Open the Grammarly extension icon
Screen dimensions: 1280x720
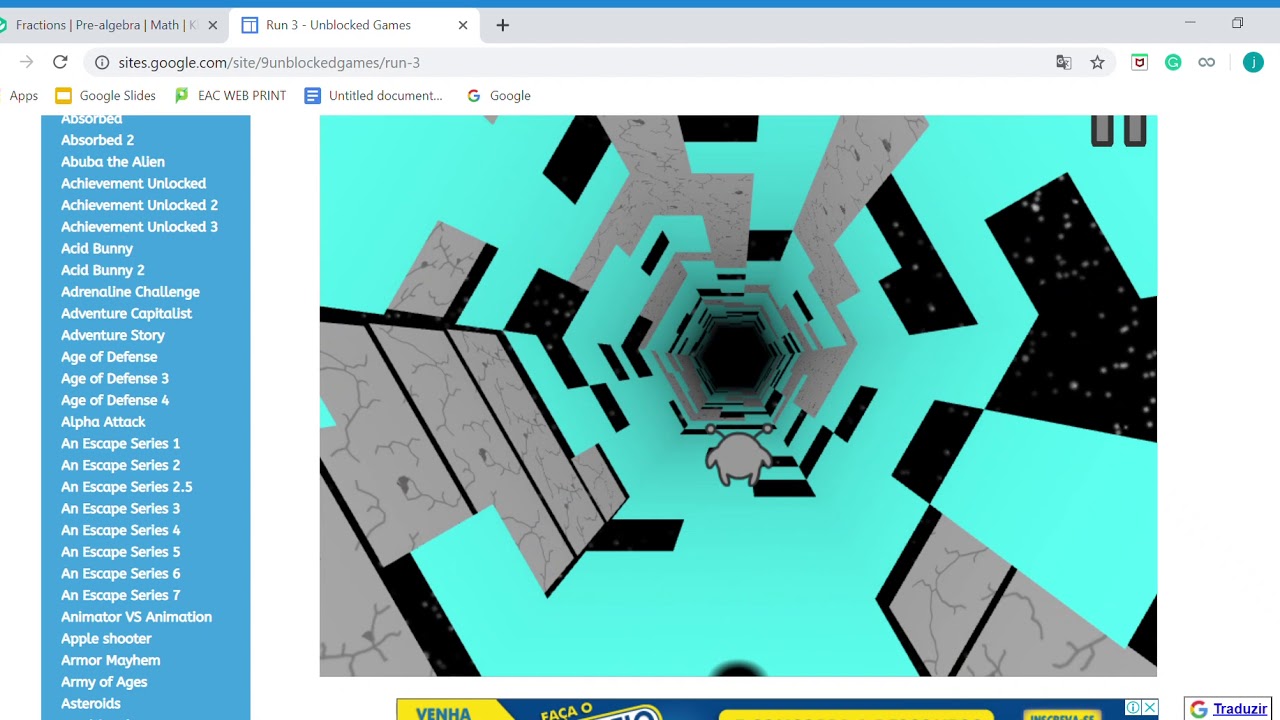tap(1173, 62)
